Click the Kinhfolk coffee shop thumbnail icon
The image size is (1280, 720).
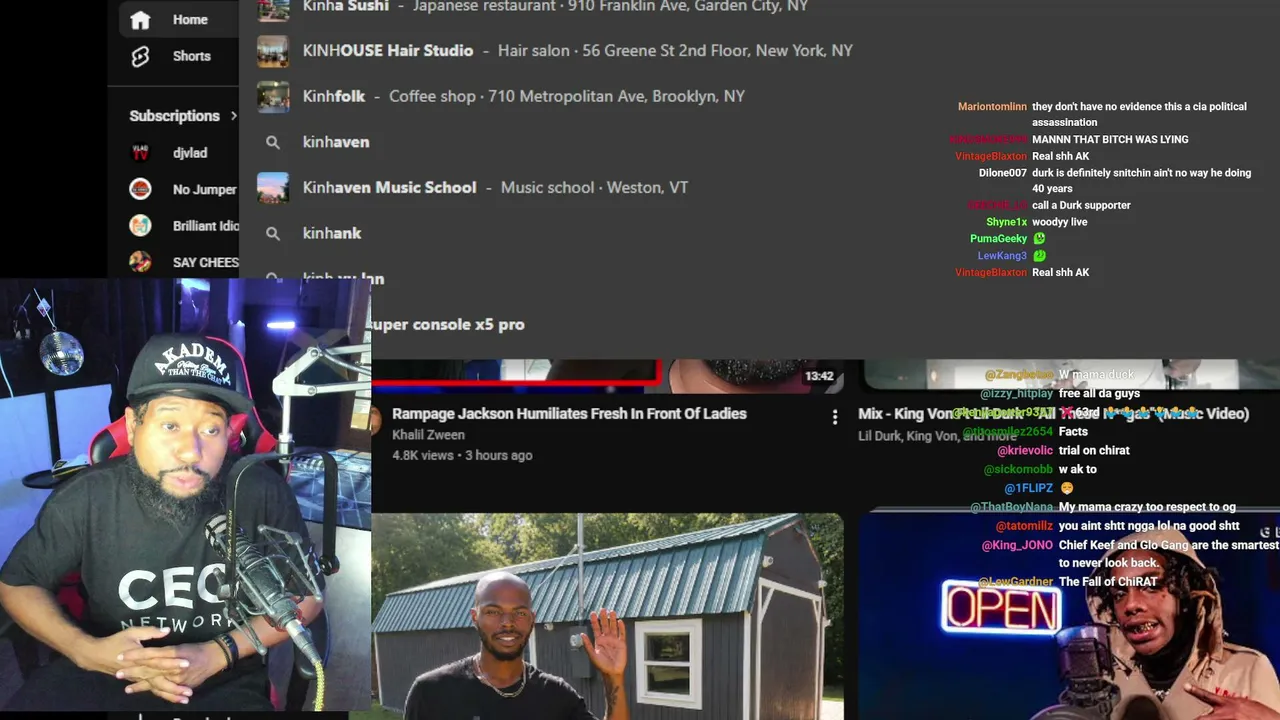coord(273,96)
